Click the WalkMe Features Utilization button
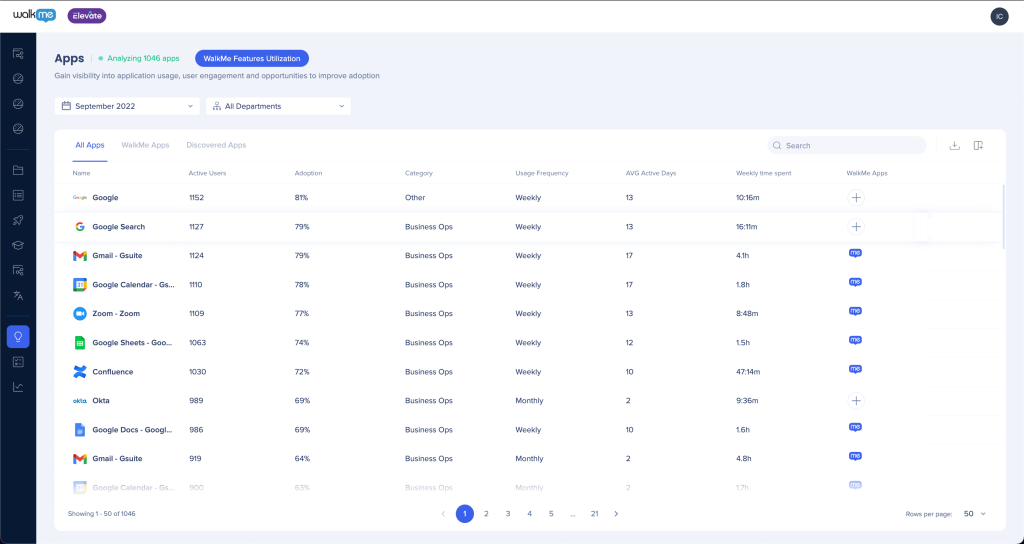This screenshot has height=544, width=1024. pyautogui.click(x=252, y=59)
